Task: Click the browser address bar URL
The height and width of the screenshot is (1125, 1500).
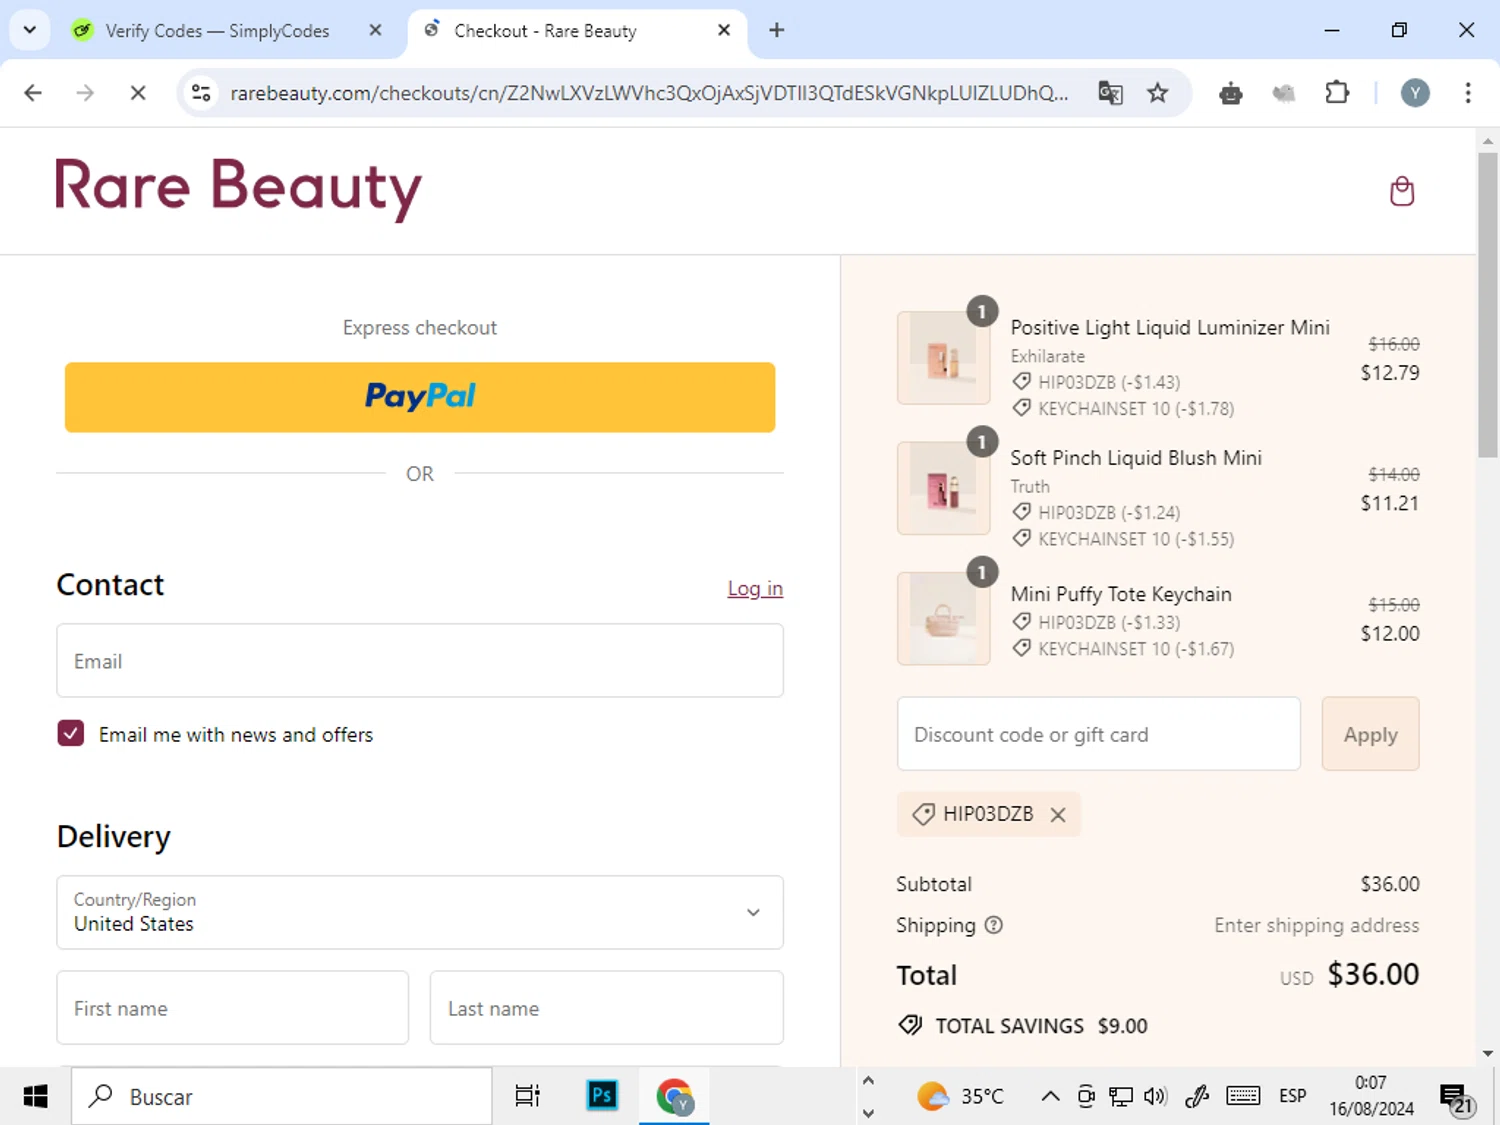Action: click(649, 93)
